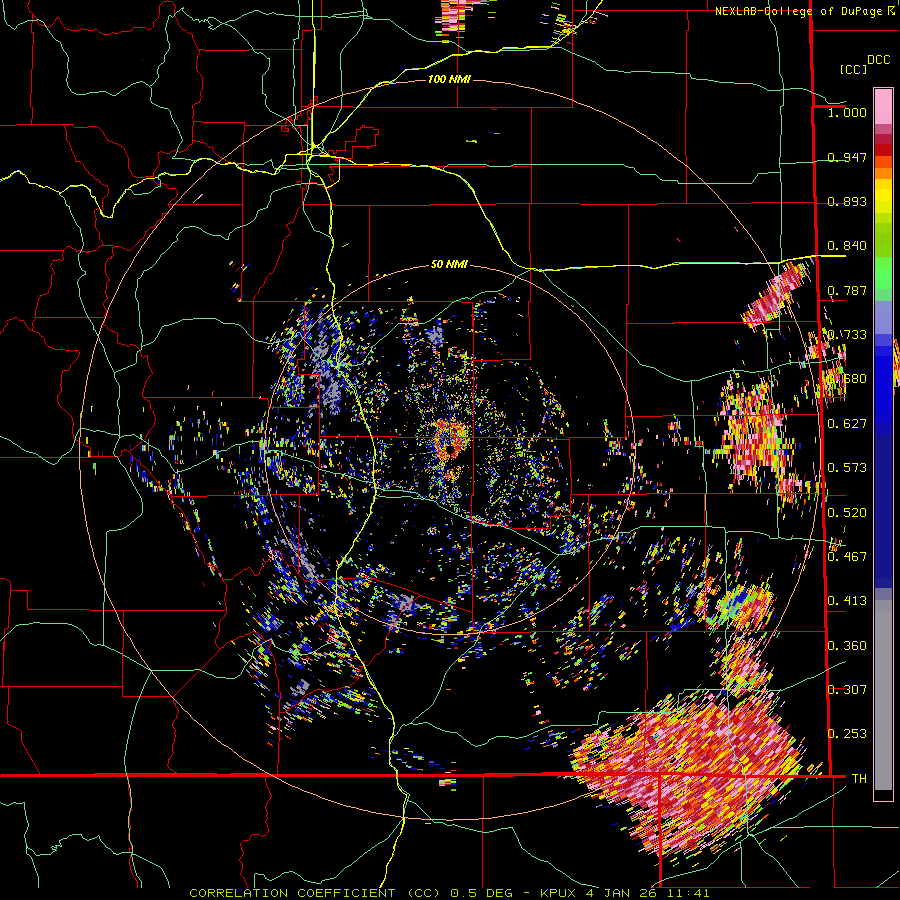Click the 100 NMI range ring label

449,79
